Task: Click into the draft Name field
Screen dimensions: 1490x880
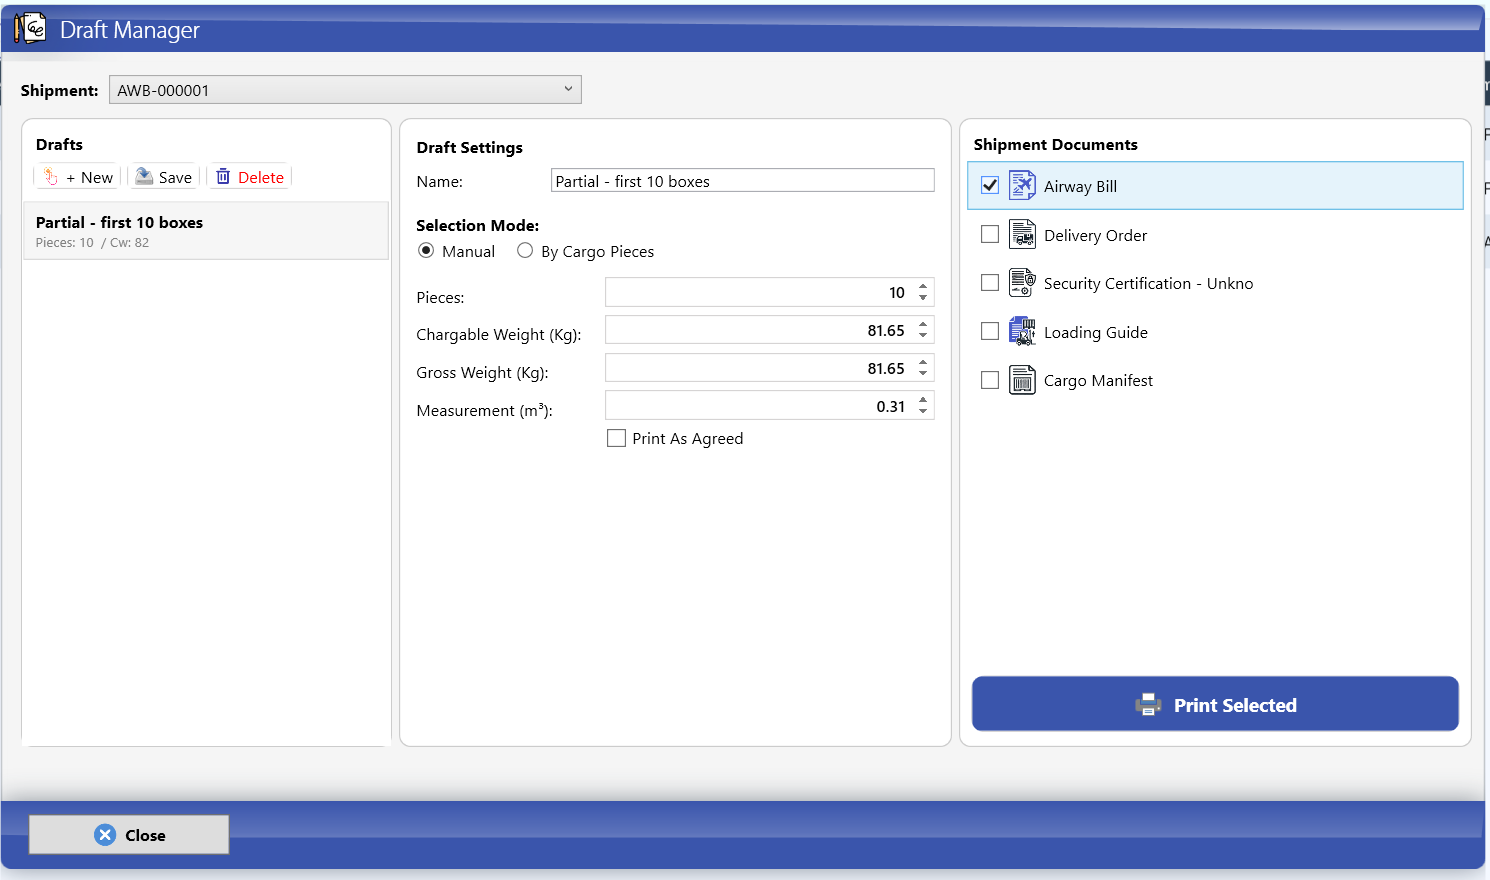Action: (743, 181)
